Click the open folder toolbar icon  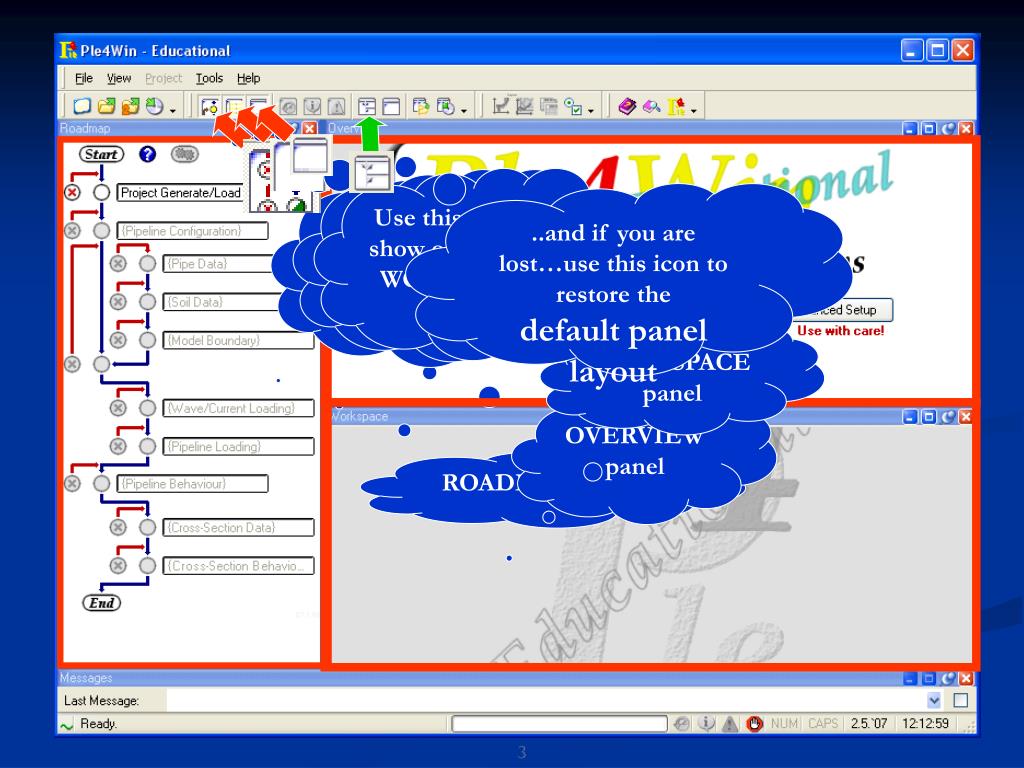[x=106, y=106]
